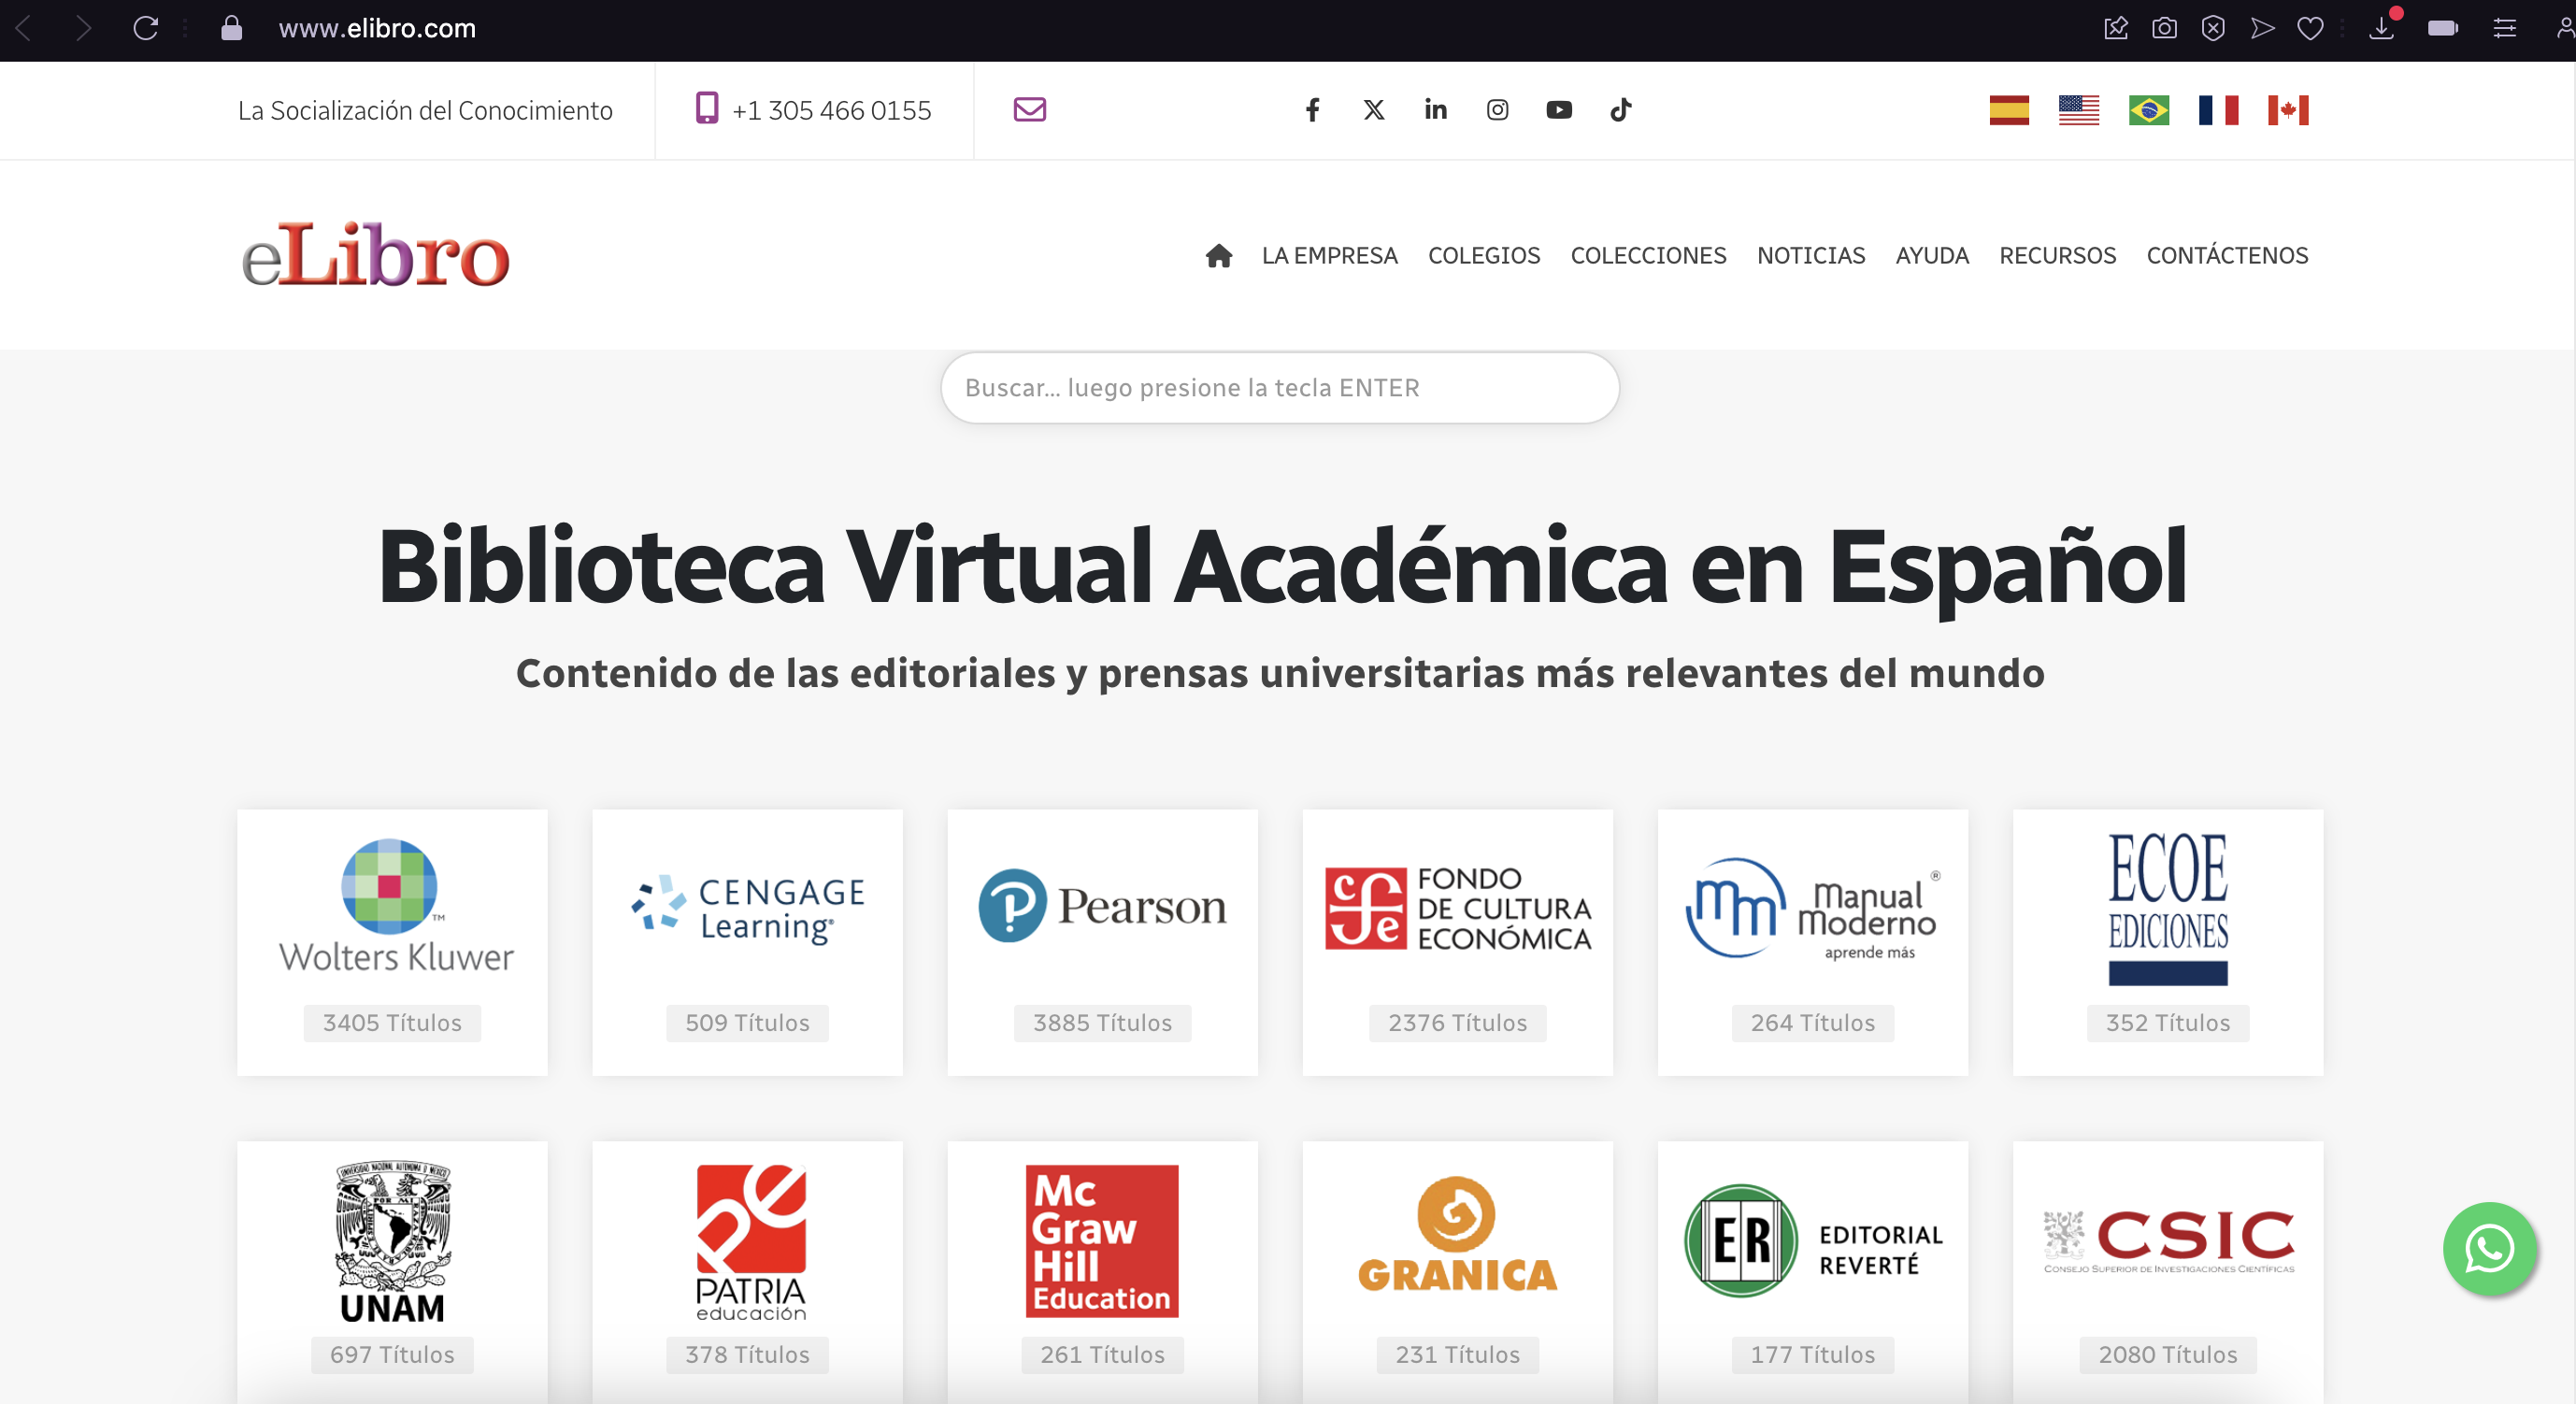Open WhatsApp chat via green floating button
Screen dimensions: 2576x1404
[2490, 1249]
